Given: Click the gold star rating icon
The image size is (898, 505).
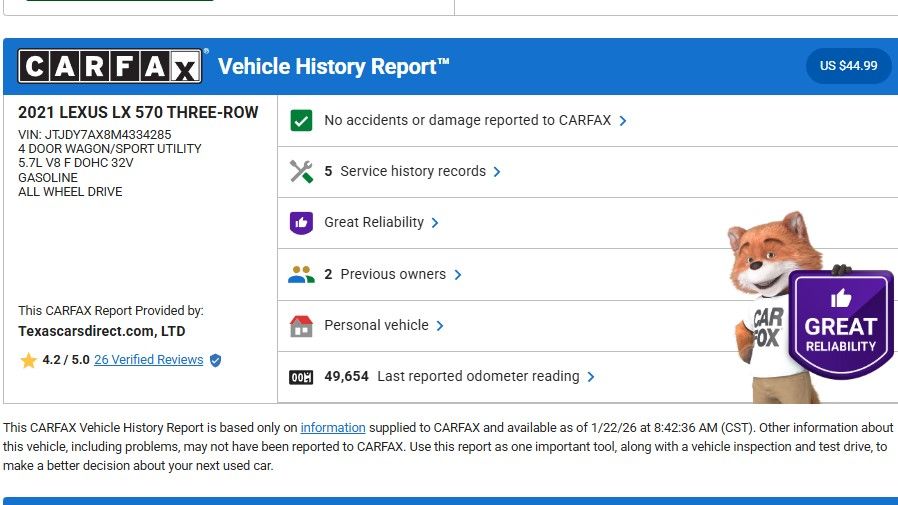Looking at the screenshot, I should tap(28, 360).
